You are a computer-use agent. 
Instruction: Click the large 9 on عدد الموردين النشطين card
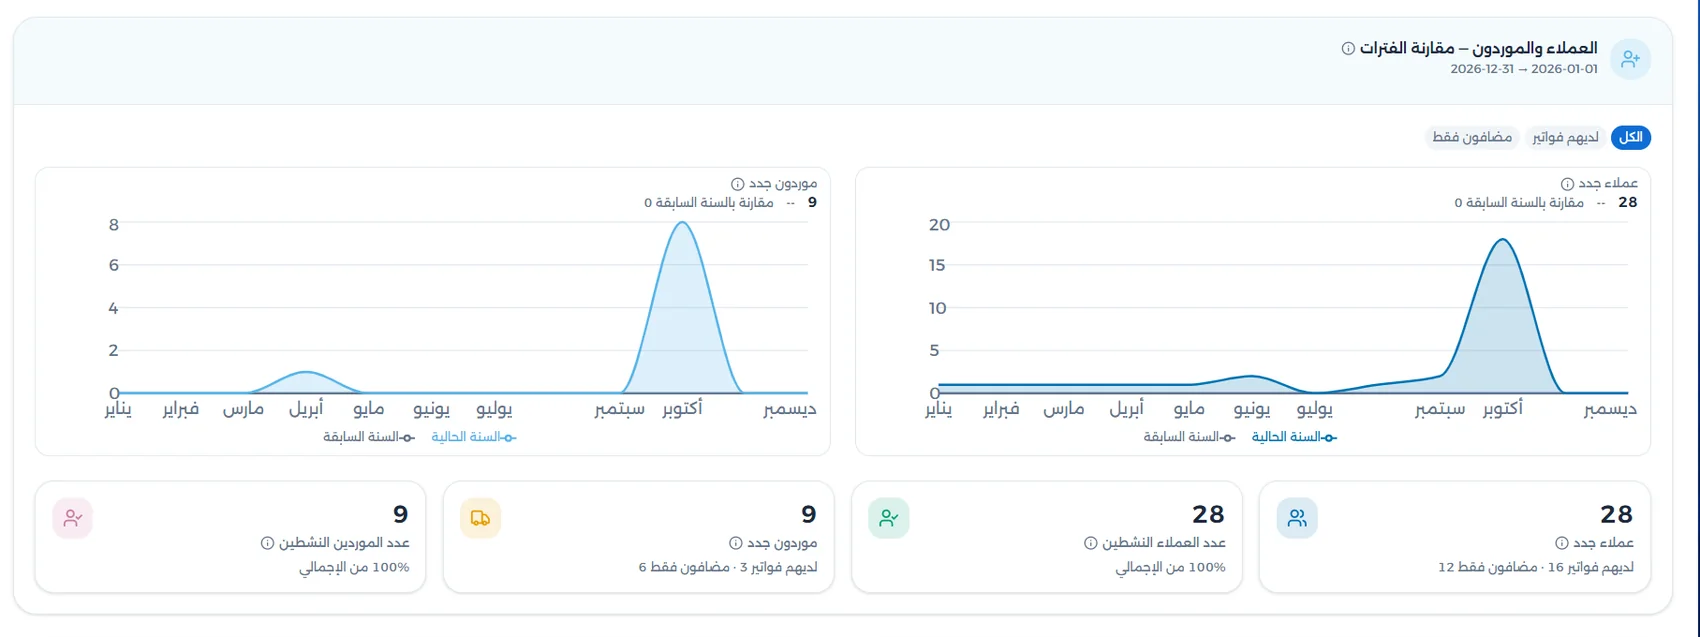tap(401, 514)
